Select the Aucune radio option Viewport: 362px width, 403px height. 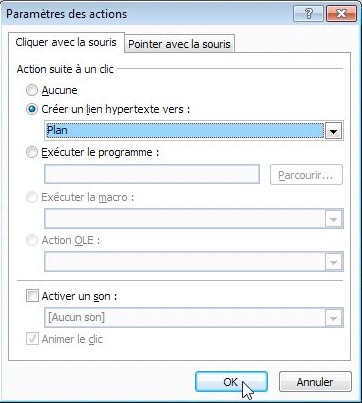[x=32, y=90]
